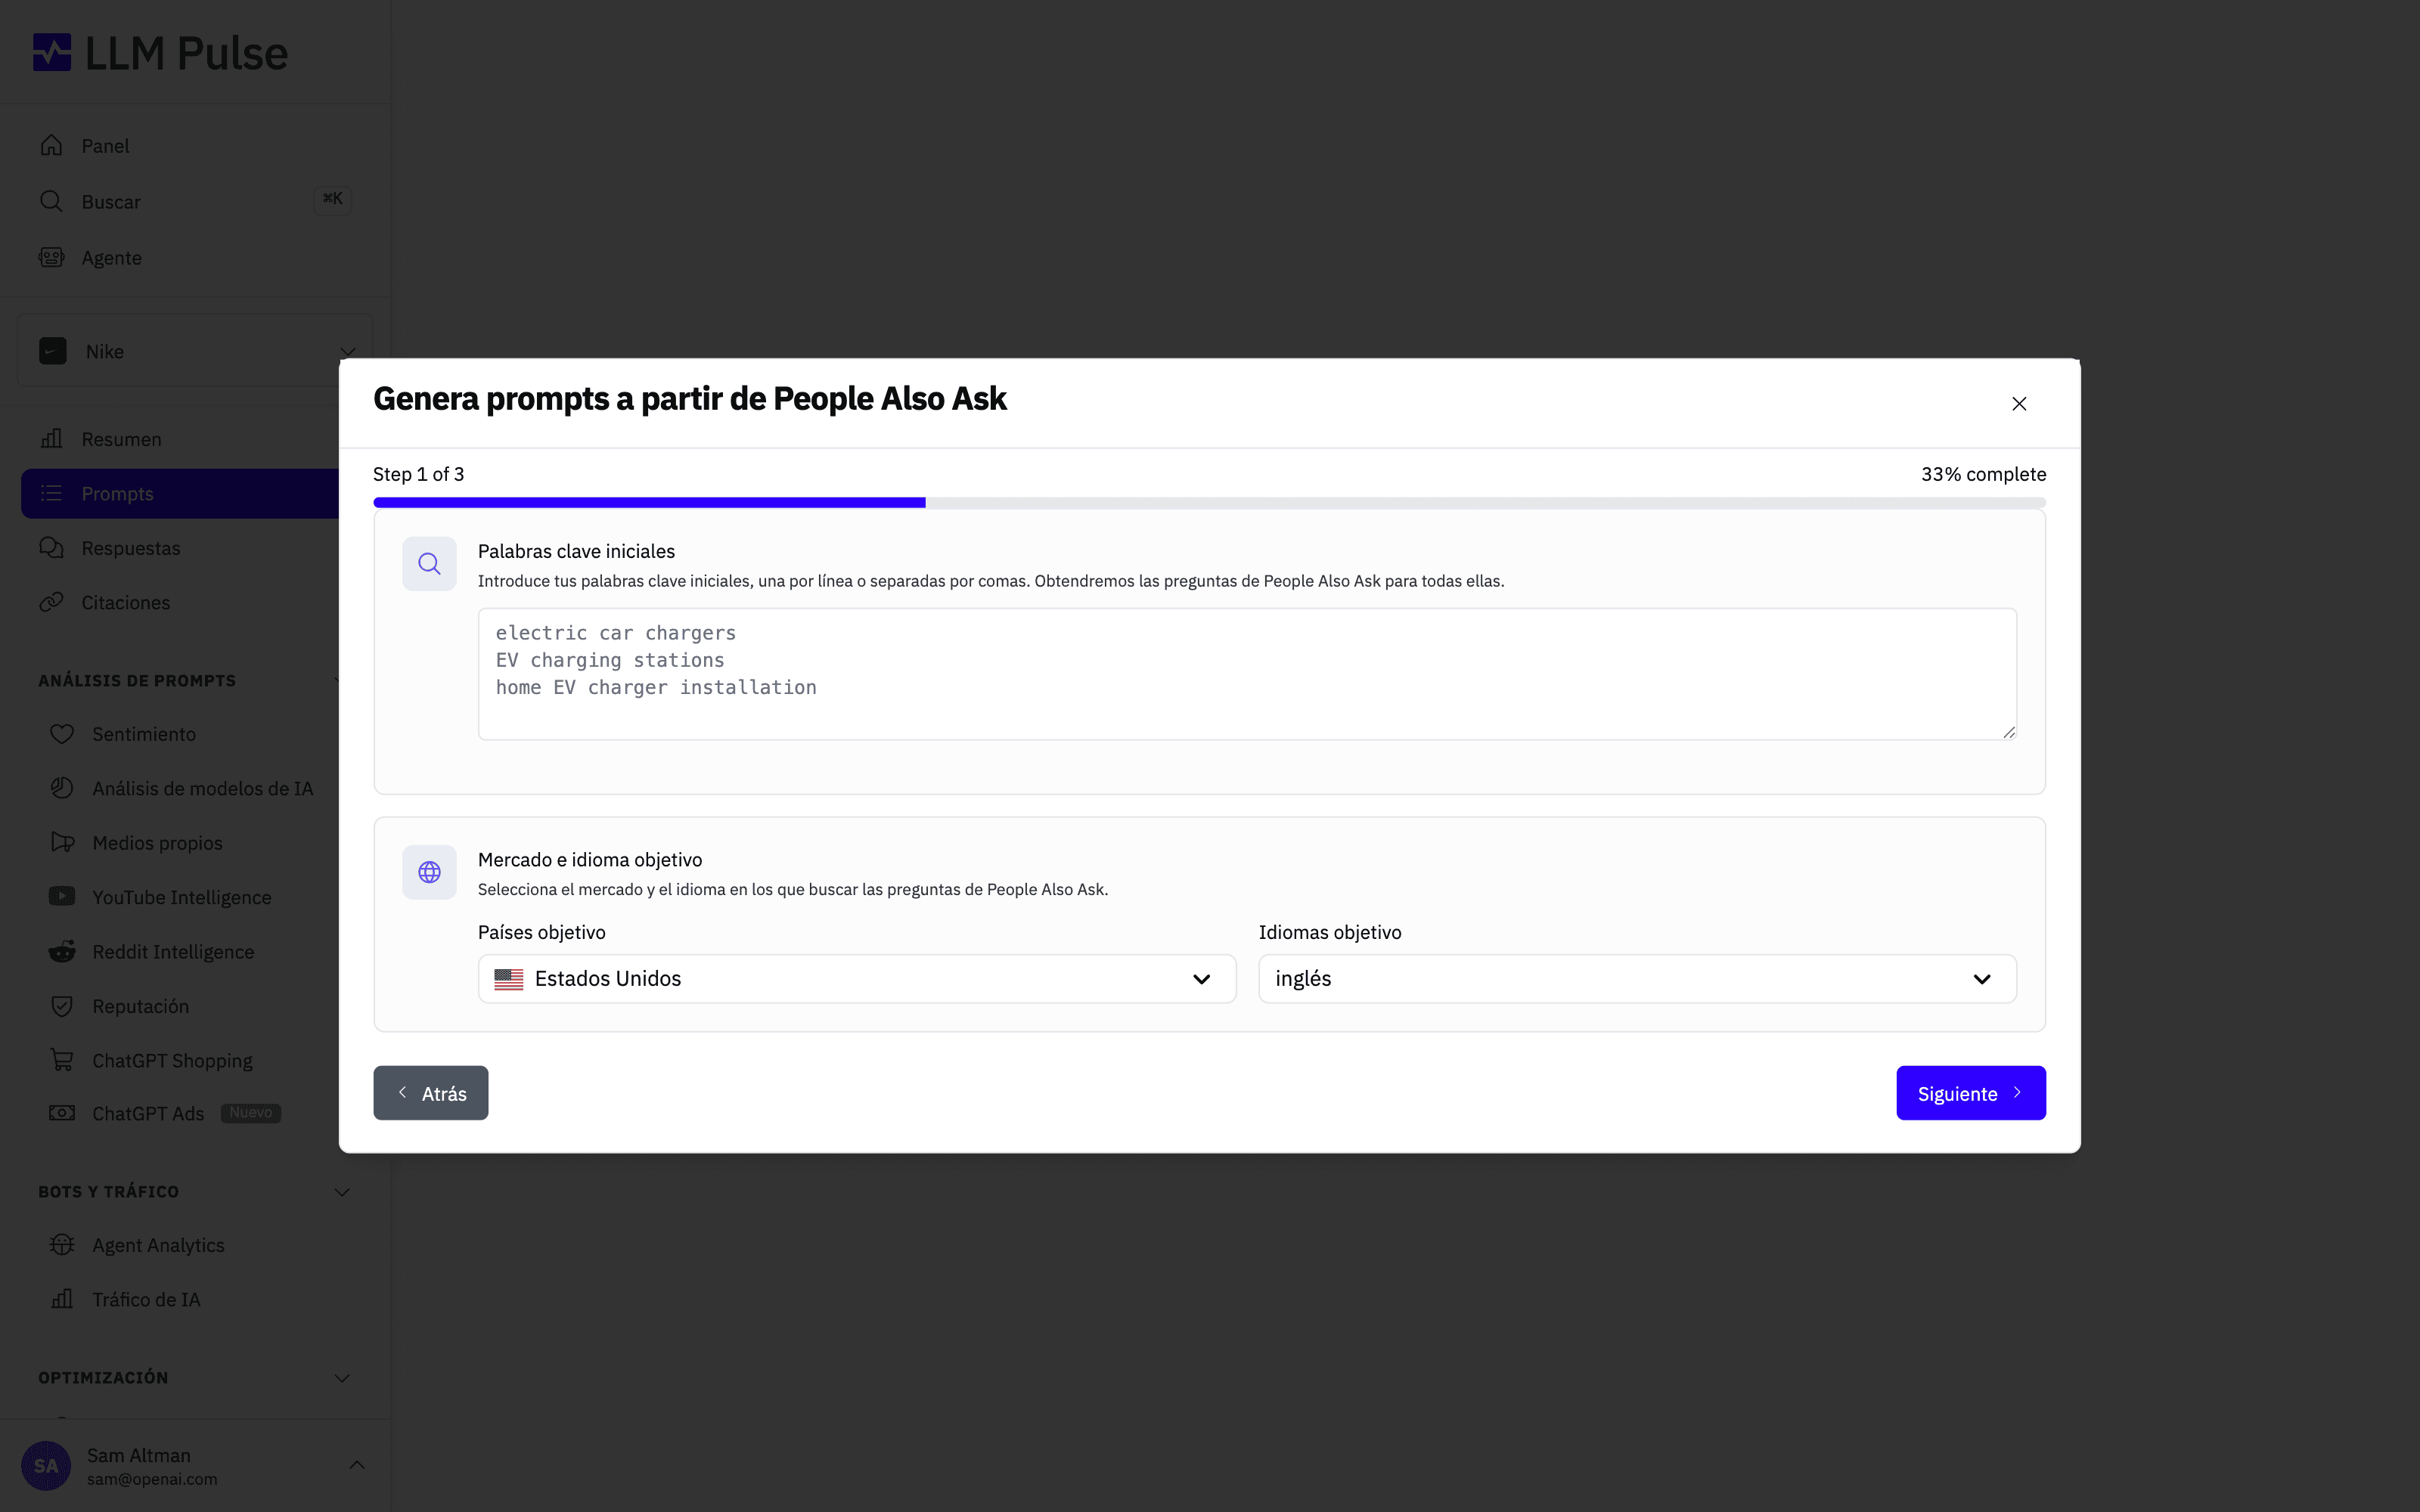Click the globe icon beside Mercado e idioma

tap(429, 872)
